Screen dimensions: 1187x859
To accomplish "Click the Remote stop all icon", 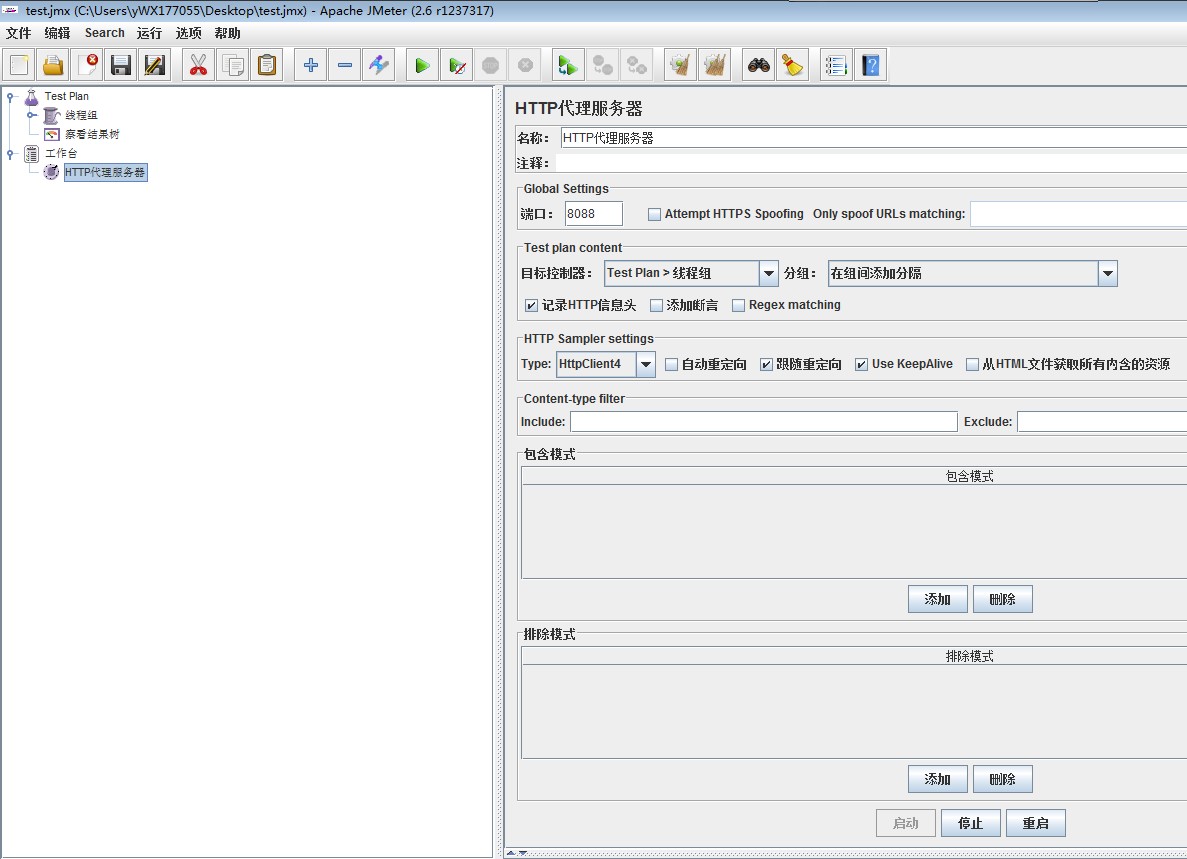I will click(603, 65).
